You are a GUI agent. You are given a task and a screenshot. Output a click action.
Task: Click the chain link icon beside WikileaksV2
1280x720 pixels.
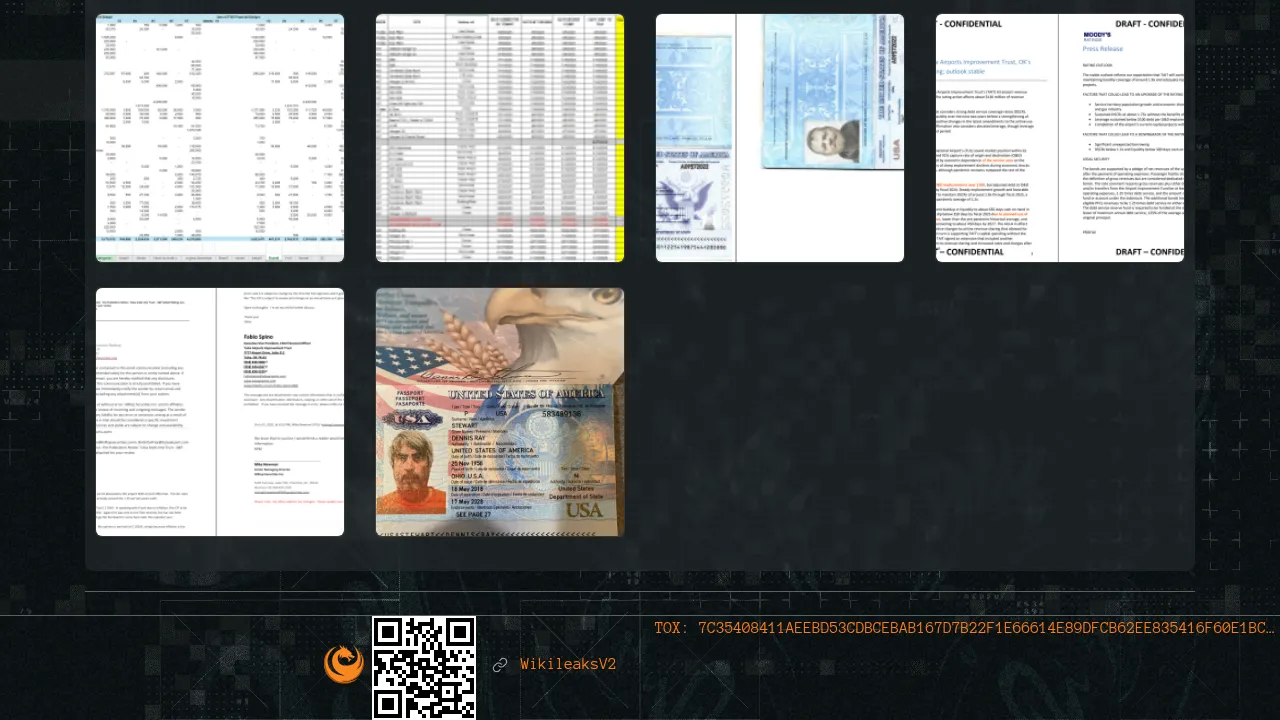500,665
